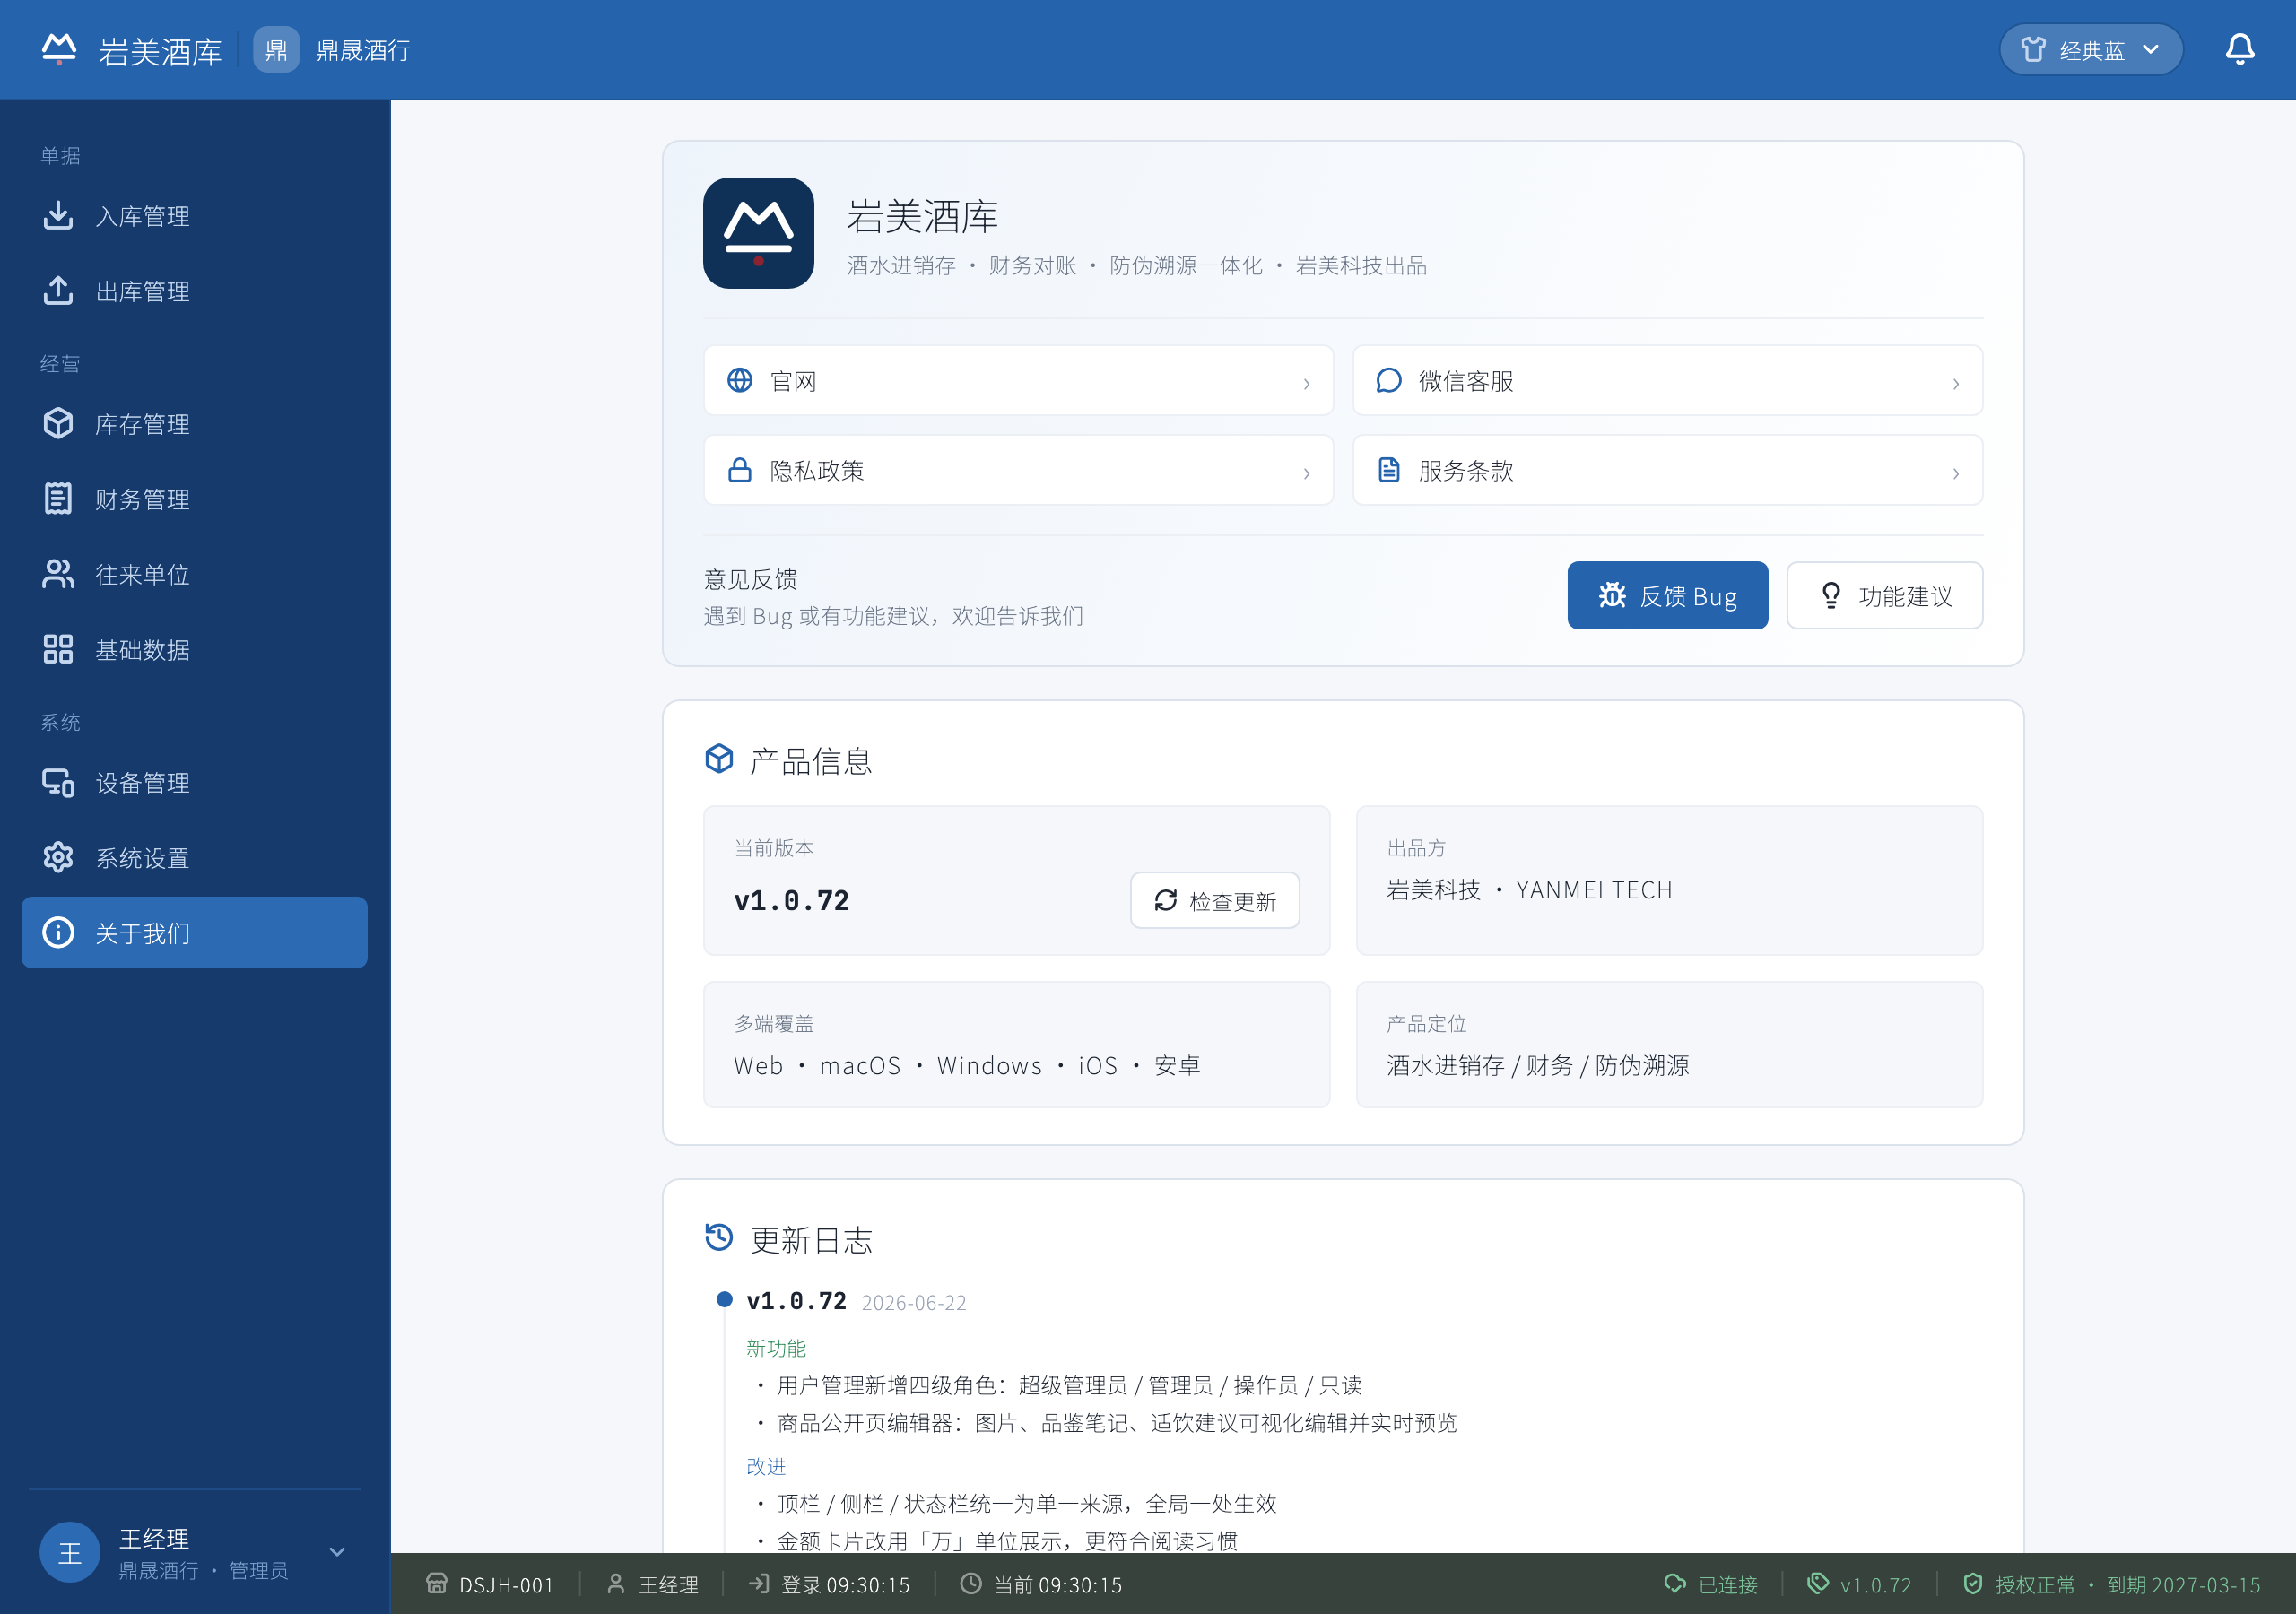The height and width of the screenshot is (1614, 2296).
Task: Click the chevron on 微信客服 row
Action: pyautogui.click(x=1955, y=384)
